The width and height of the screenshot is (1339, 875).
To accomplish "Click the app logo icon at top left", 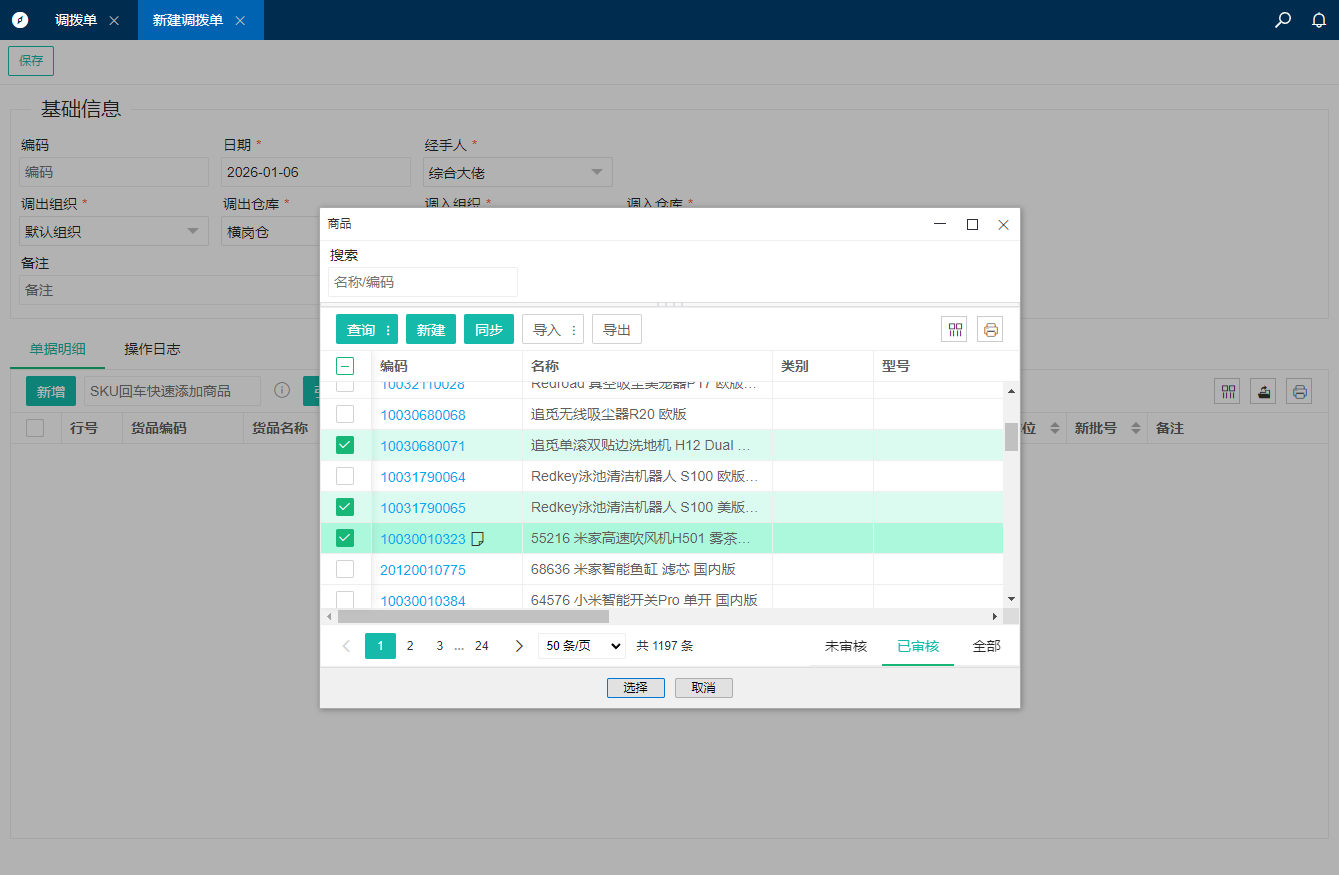I will pyautogui.click(x=20, y=20).
